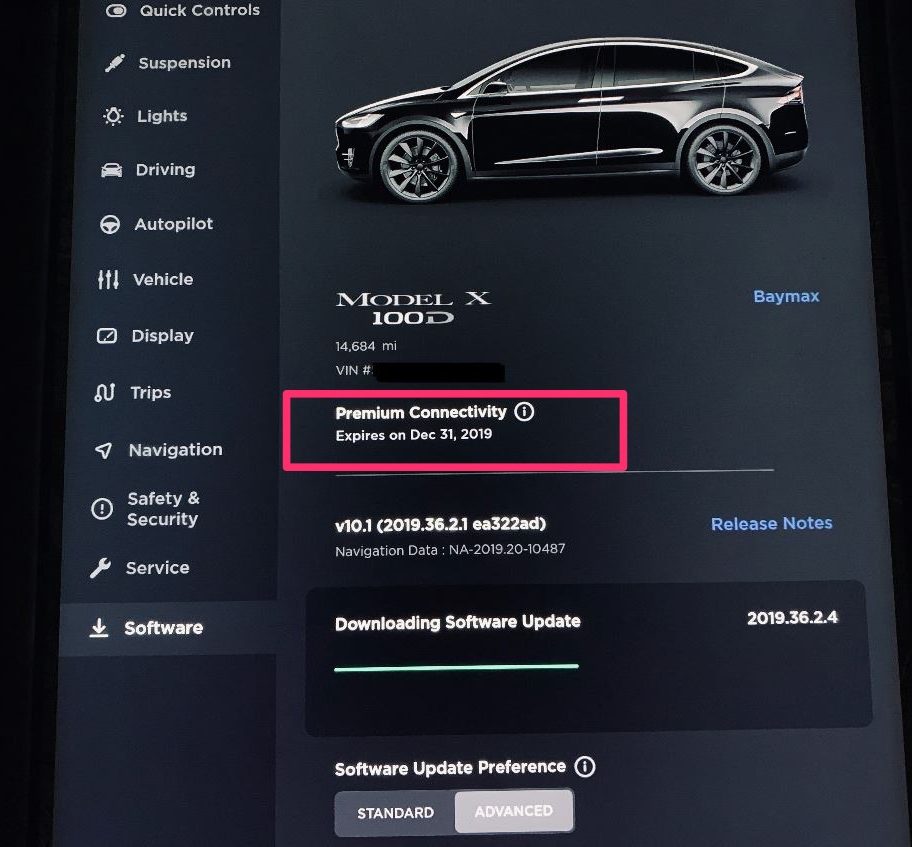Viewport: 912px width, 847px height.
Task: Open Suspension settings via the shock absorber icon
Action: [115, 63]
